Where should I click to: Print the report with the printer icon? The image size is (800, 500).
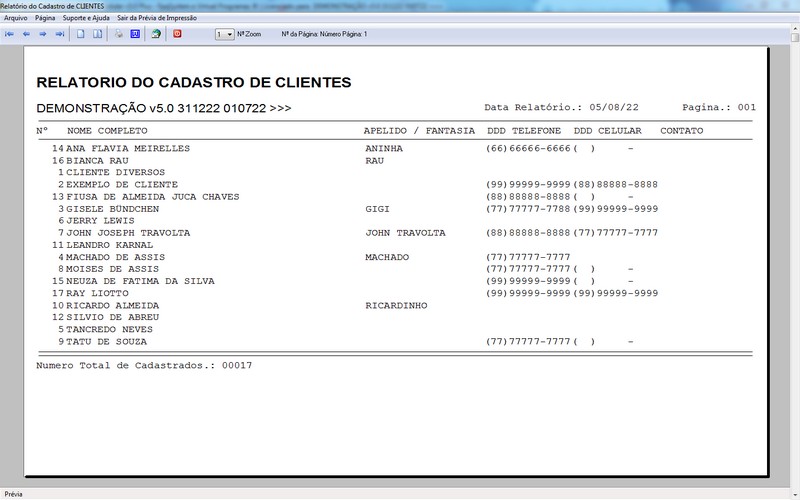pyautogui.click(x=118, y=34)
